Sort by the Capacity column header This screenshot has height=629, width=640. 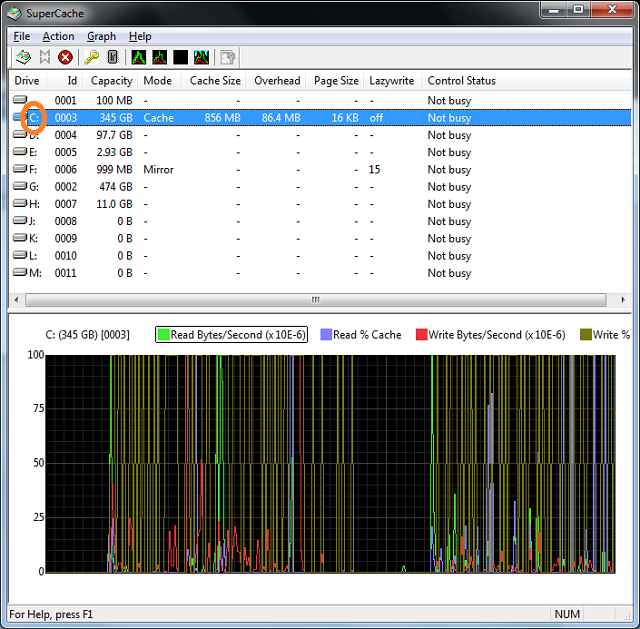111,80
